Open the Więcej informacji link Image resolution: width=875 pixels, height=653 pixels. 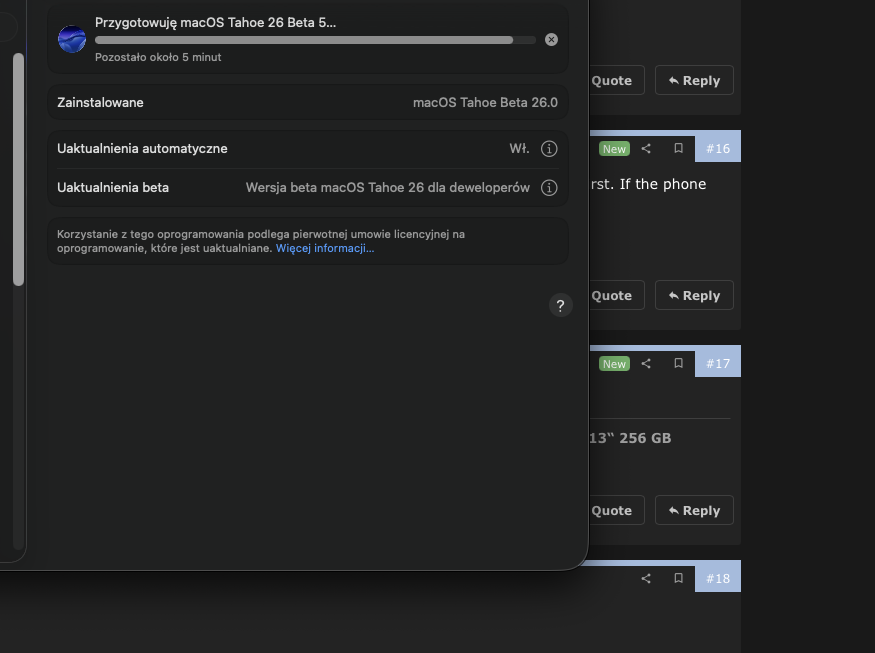coord(325,248)
